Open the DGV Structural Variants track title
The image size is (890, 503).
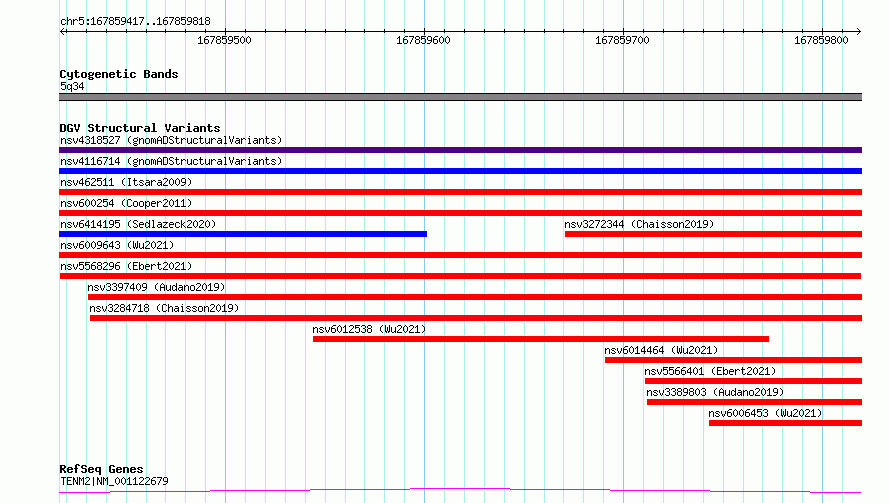[x=140, y=128]
